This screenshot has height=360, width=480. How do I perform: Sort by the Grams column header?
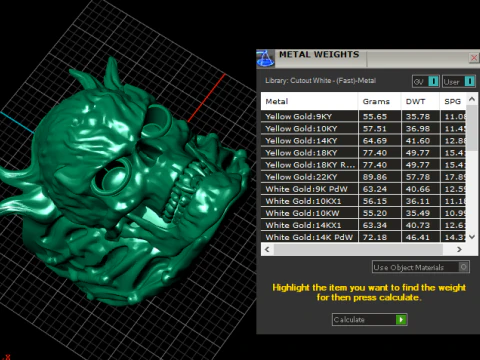pyautogui.click(x=380, y=101)
